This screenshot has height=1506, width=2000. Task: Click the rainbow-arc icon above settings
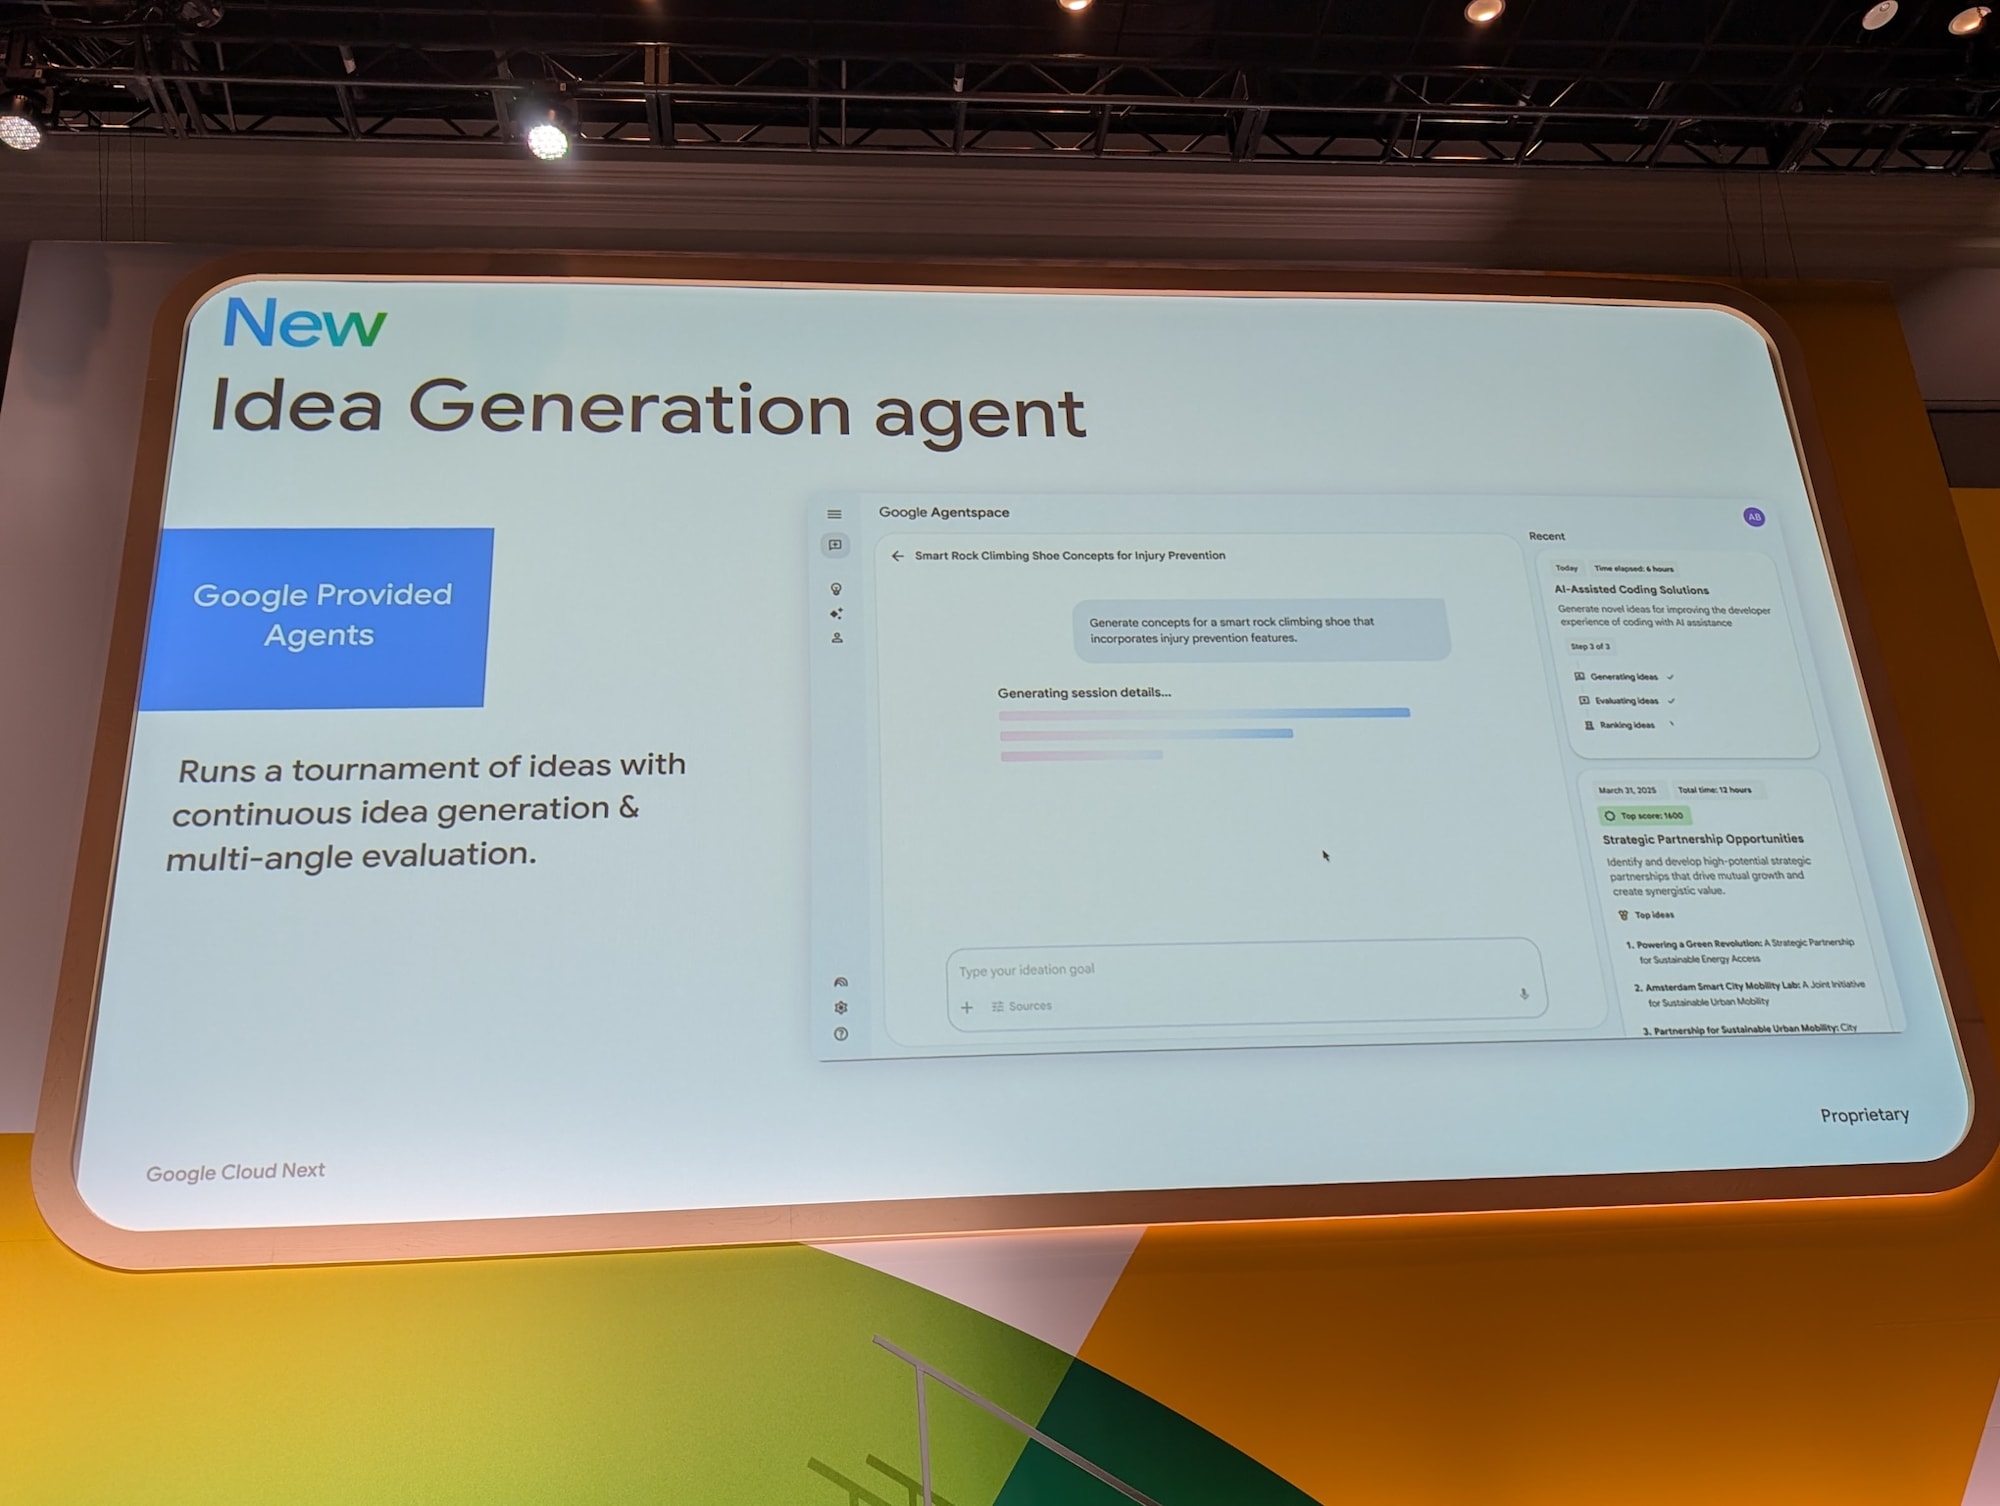pyautogui.click(x=841, y=982)
